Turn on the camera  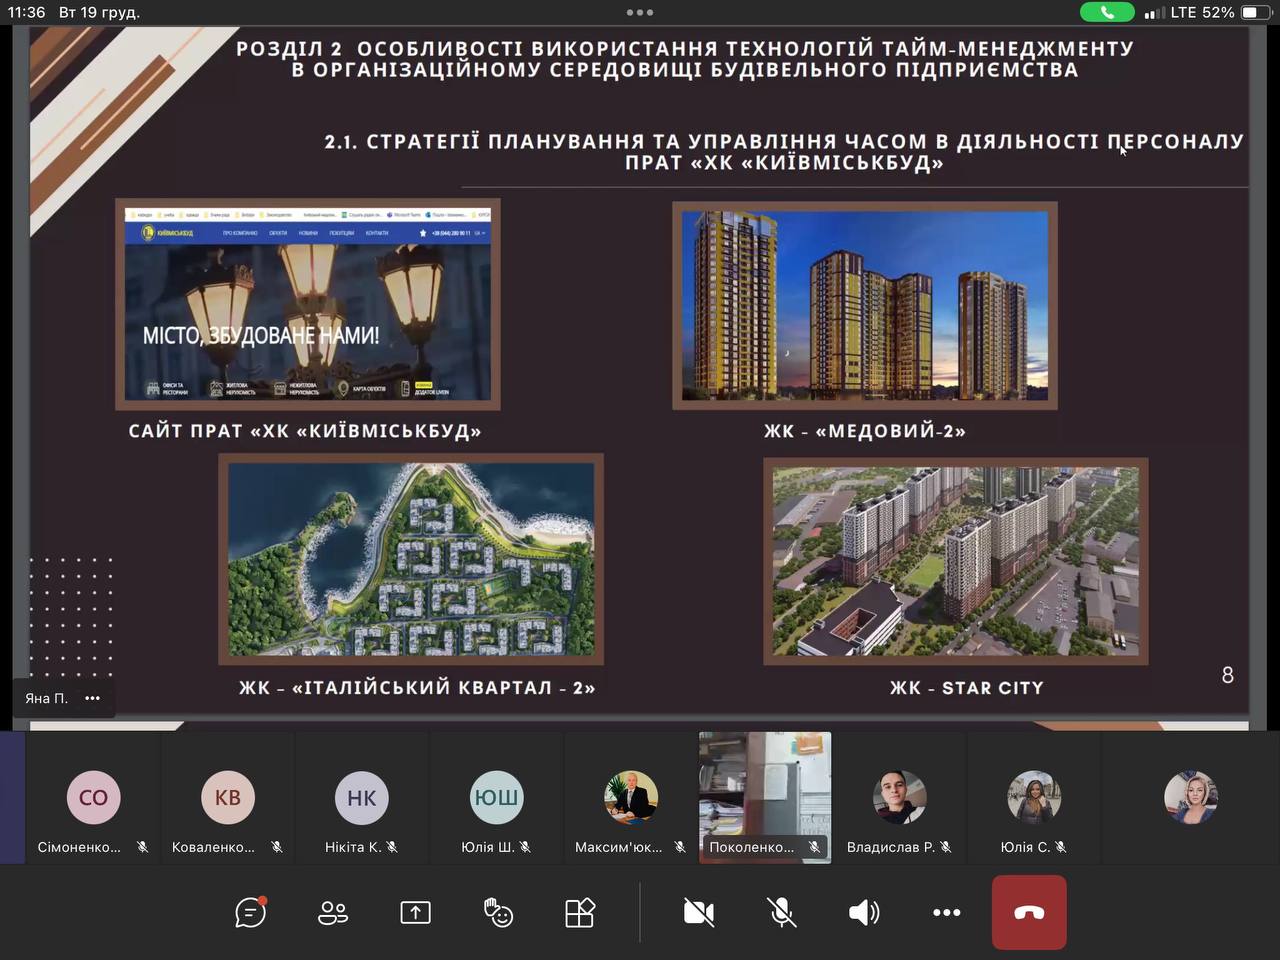699,912
